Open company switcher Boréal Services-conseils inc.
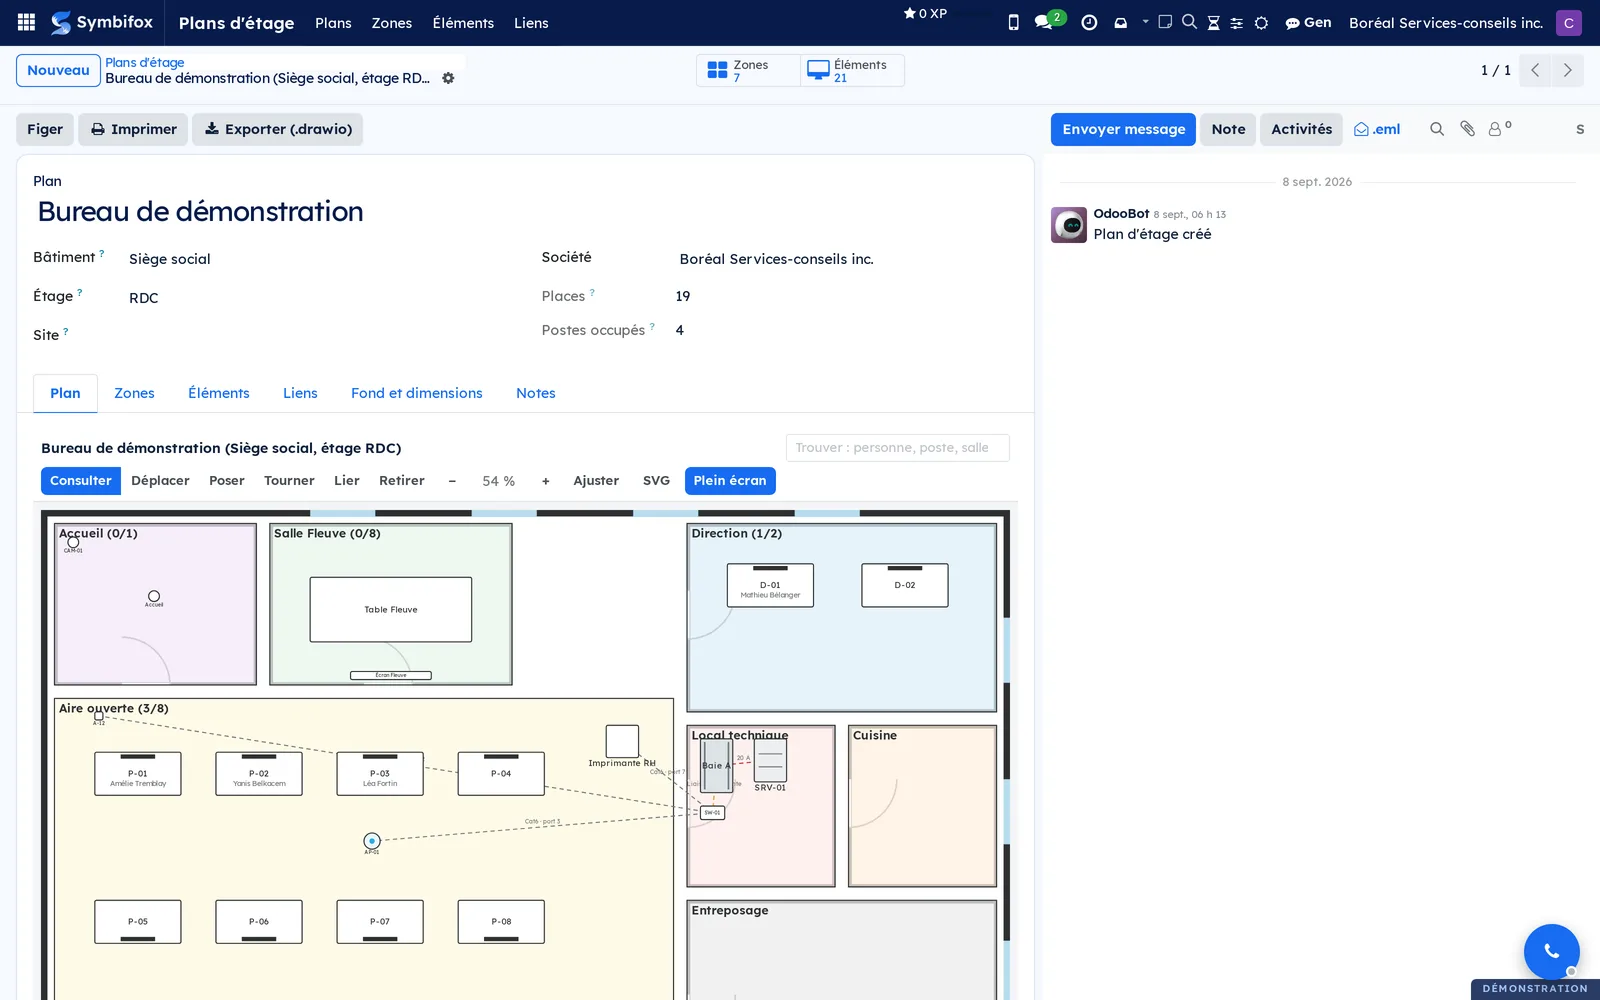This screenshot has height=1000, width=1600. (x=1446, y=22)
